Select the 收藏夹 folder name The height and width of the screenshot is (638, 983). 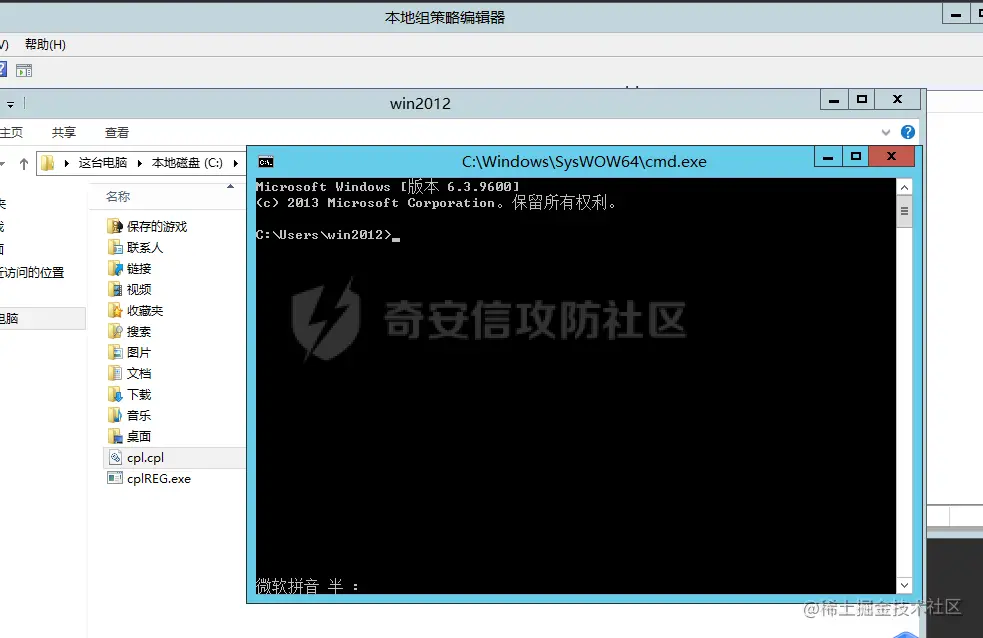tap(145, 311)
